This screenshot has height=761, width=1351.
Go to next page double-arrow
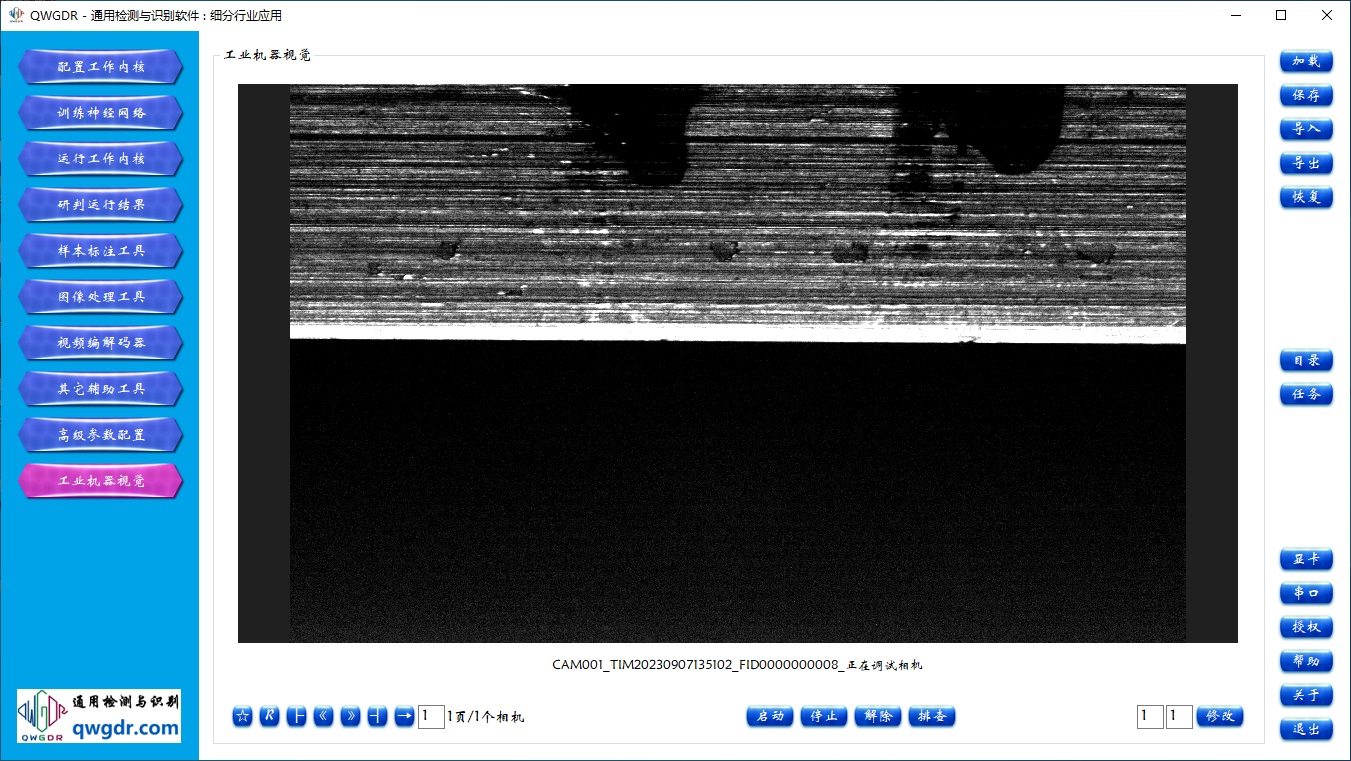click(x=350, y=716)
